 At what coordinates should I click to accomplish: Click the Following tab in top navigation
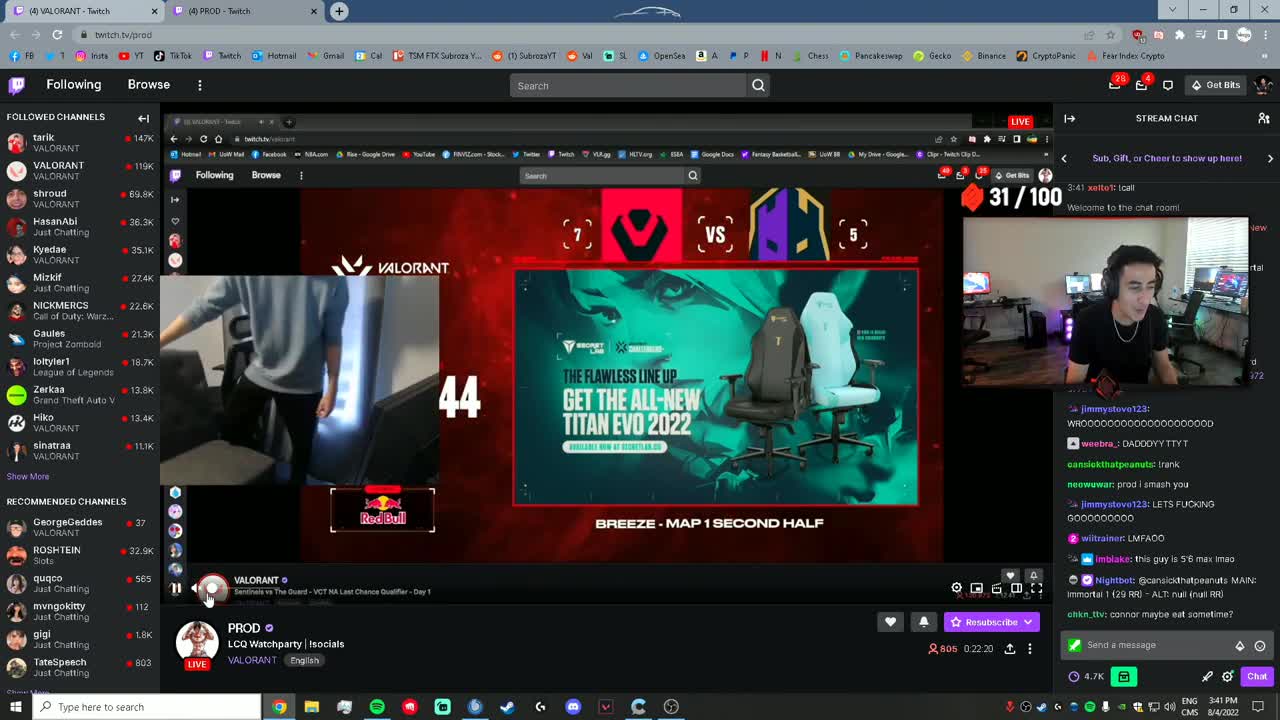click(74, 85)
